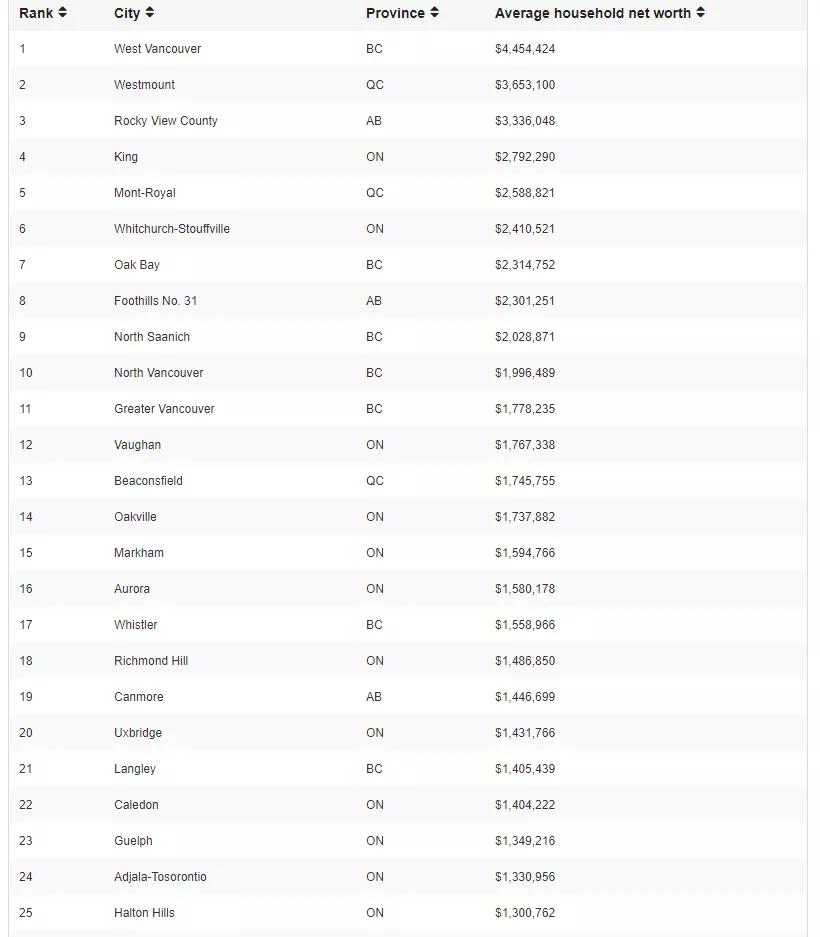Click the Canmore city entry
This screenshot has height=937, width=820.
[138, 697]
